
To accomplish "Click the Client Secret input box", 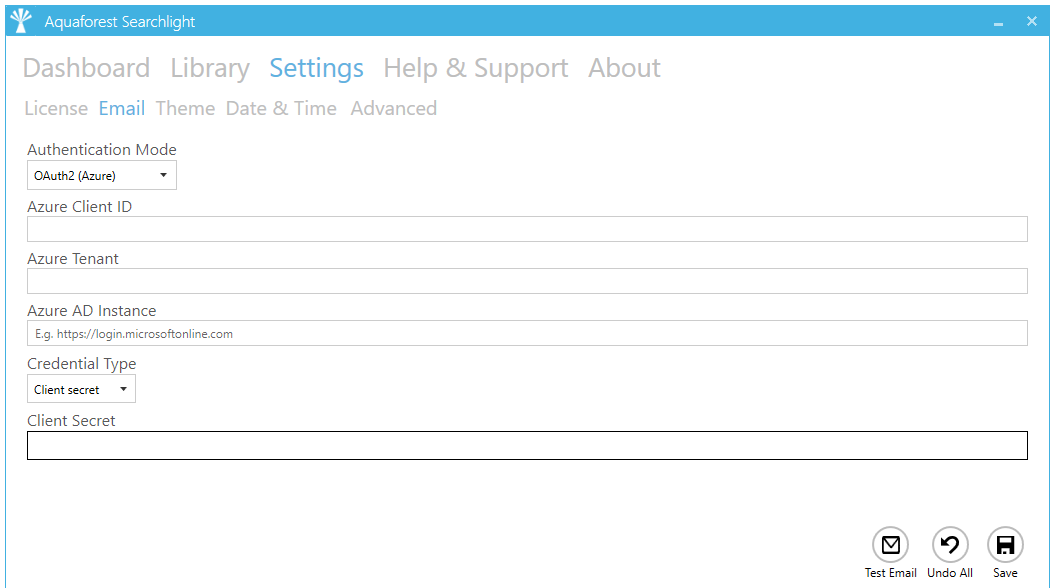I will [527, 445].
